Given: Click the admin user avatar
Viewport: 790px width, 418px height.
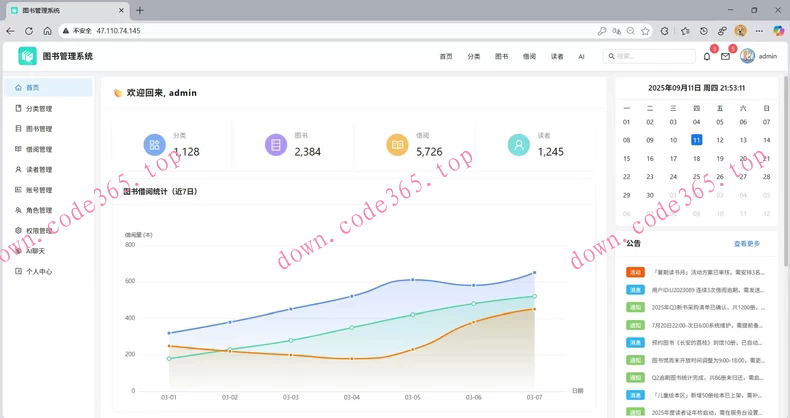Looking at the screenshot, I should click(x=747, y=57).
